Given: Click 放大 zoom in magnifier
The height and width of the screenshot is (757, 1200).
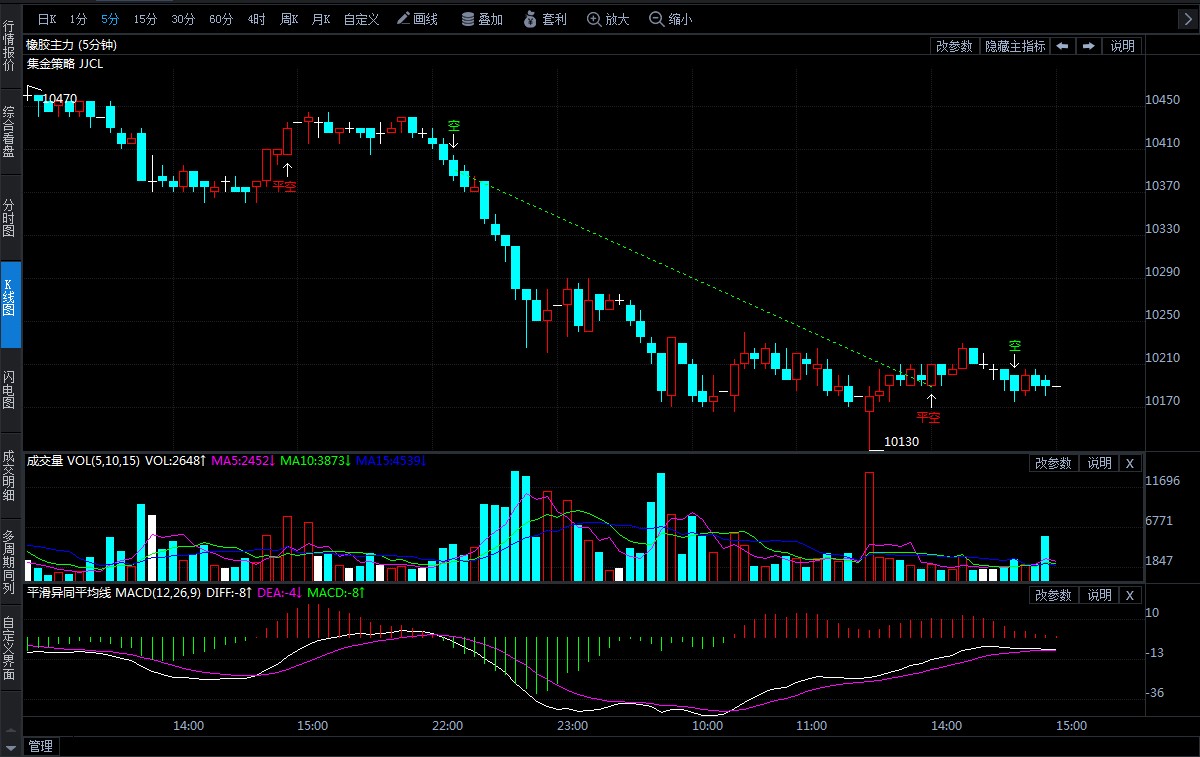Looking at the screenshot, I should point(608,19).
